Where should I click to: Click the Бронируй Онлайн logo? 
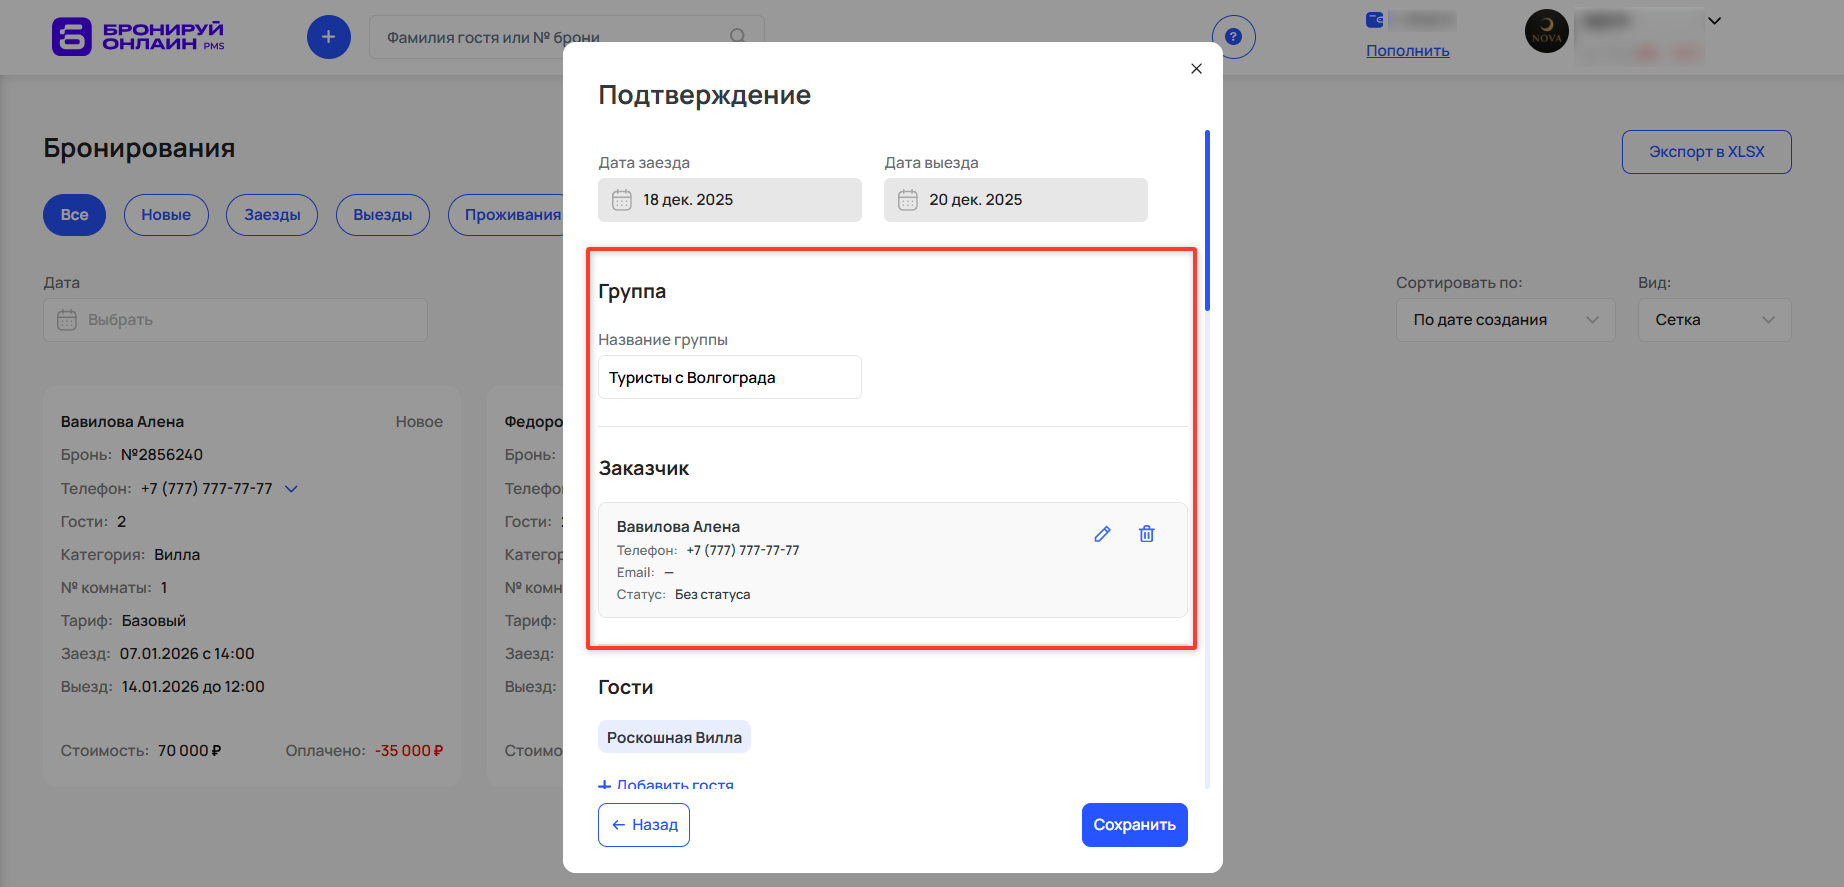click(138, 37)
